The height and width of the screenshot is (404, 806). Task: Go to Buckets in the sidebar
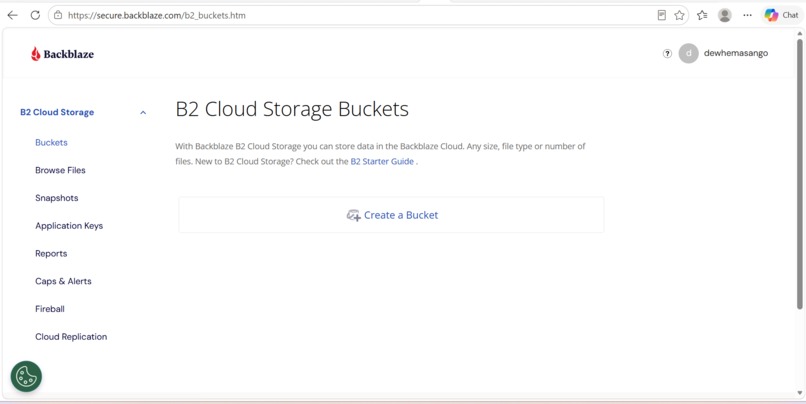(x=51, y=142)
